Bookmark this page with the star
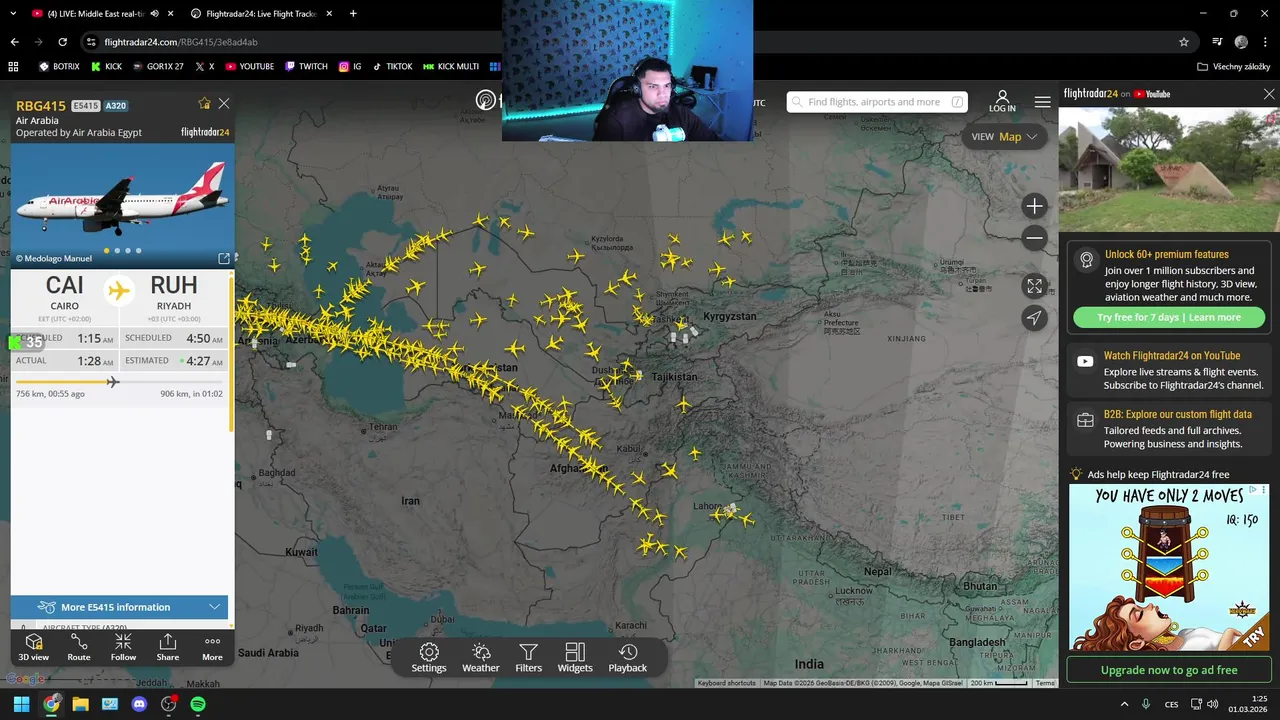The width and height of the screenshot is (1280, 720). point(1184,42)
